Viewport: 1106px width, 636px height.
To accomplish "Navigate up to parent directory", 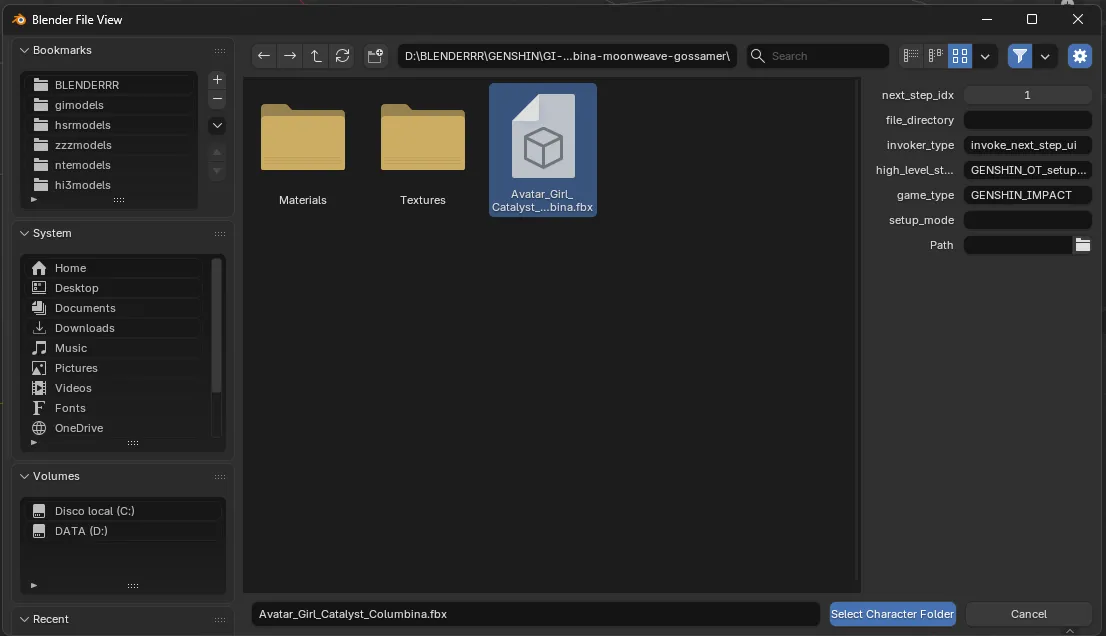I will tap(316, 56).
